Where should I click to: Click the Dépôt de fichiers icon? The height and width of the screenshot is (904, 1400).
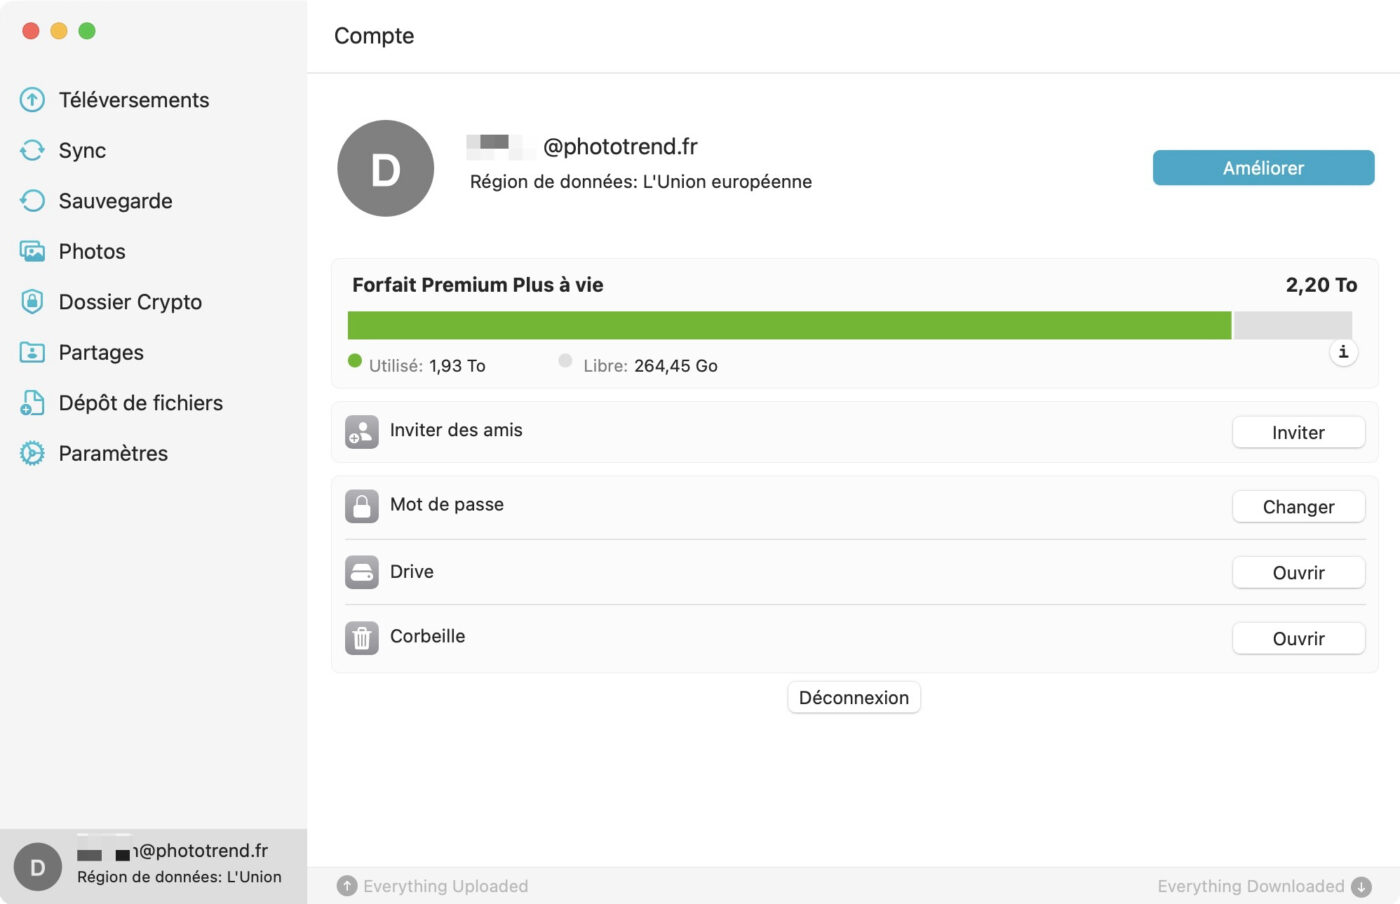pos(32,403)
